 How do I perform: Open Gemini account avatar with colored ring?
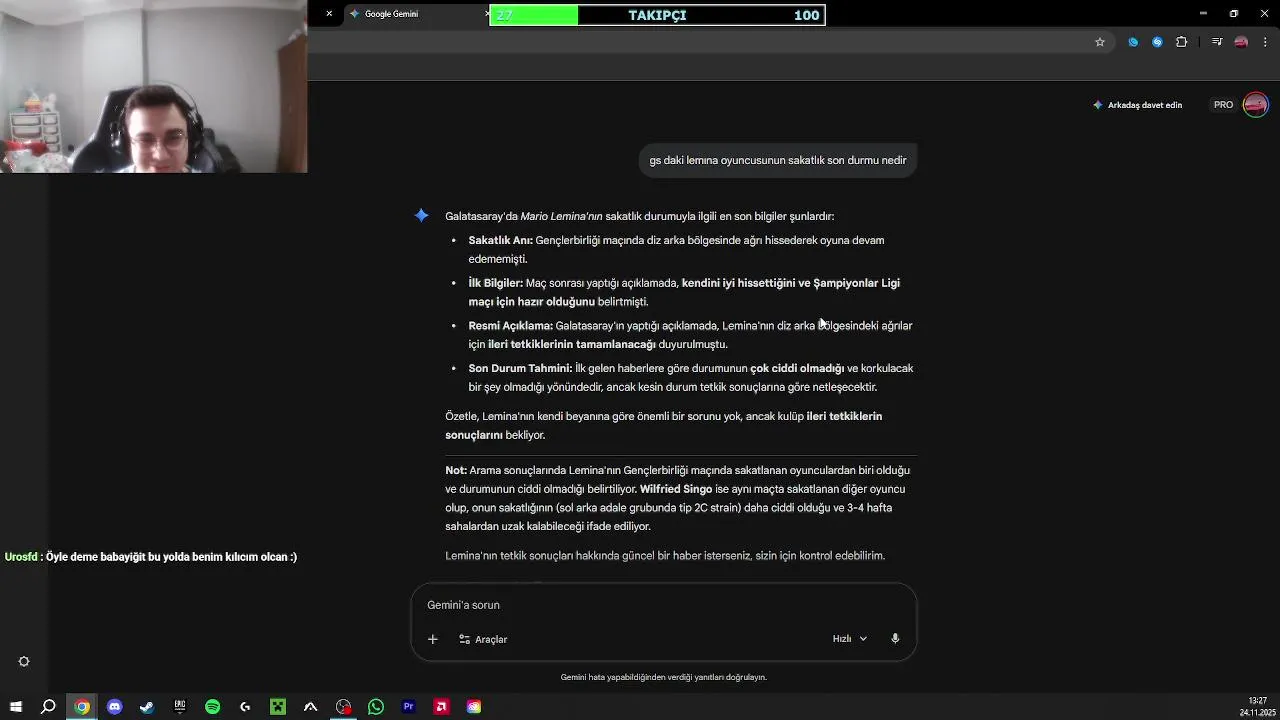(x=1255, y=105)
